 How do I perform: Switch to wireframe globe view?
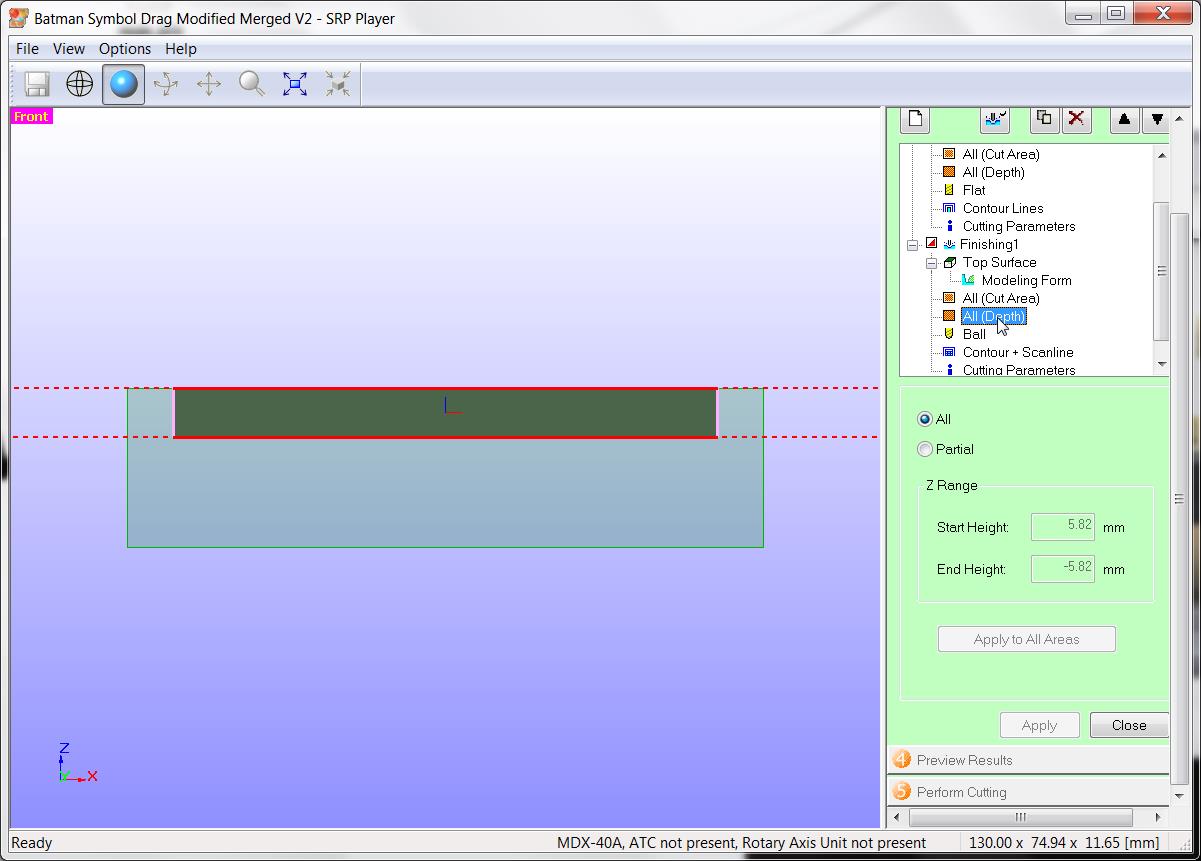click(80, 84)
